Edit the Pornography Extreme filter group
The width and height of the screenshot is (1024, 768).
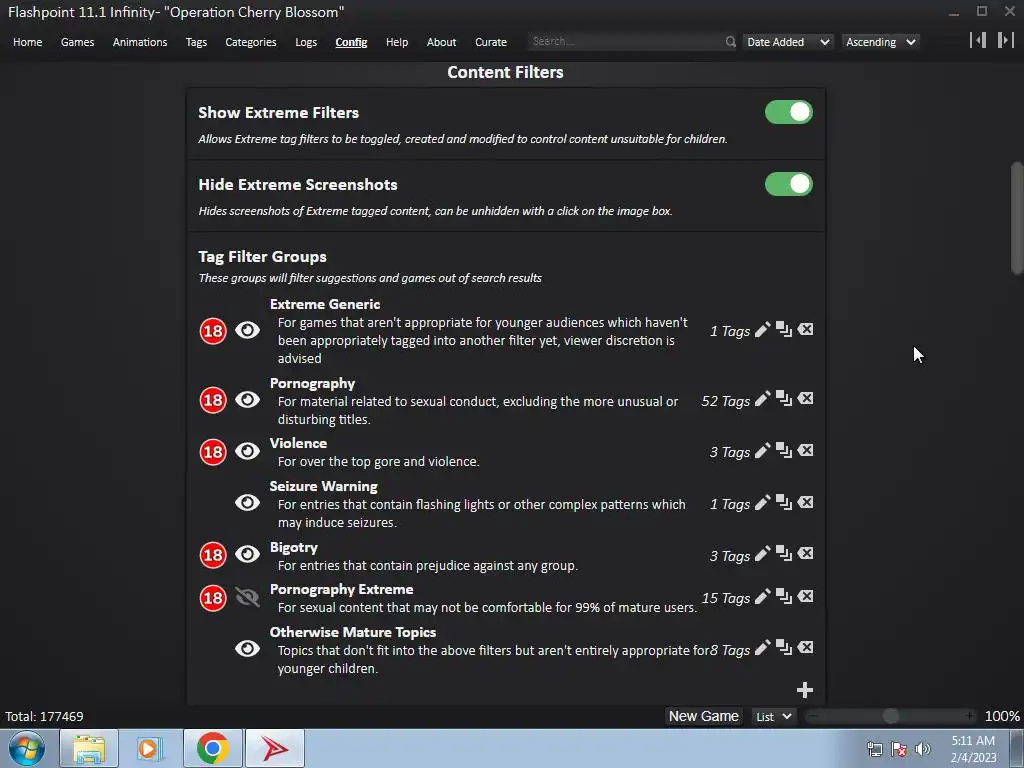[762, 597]
